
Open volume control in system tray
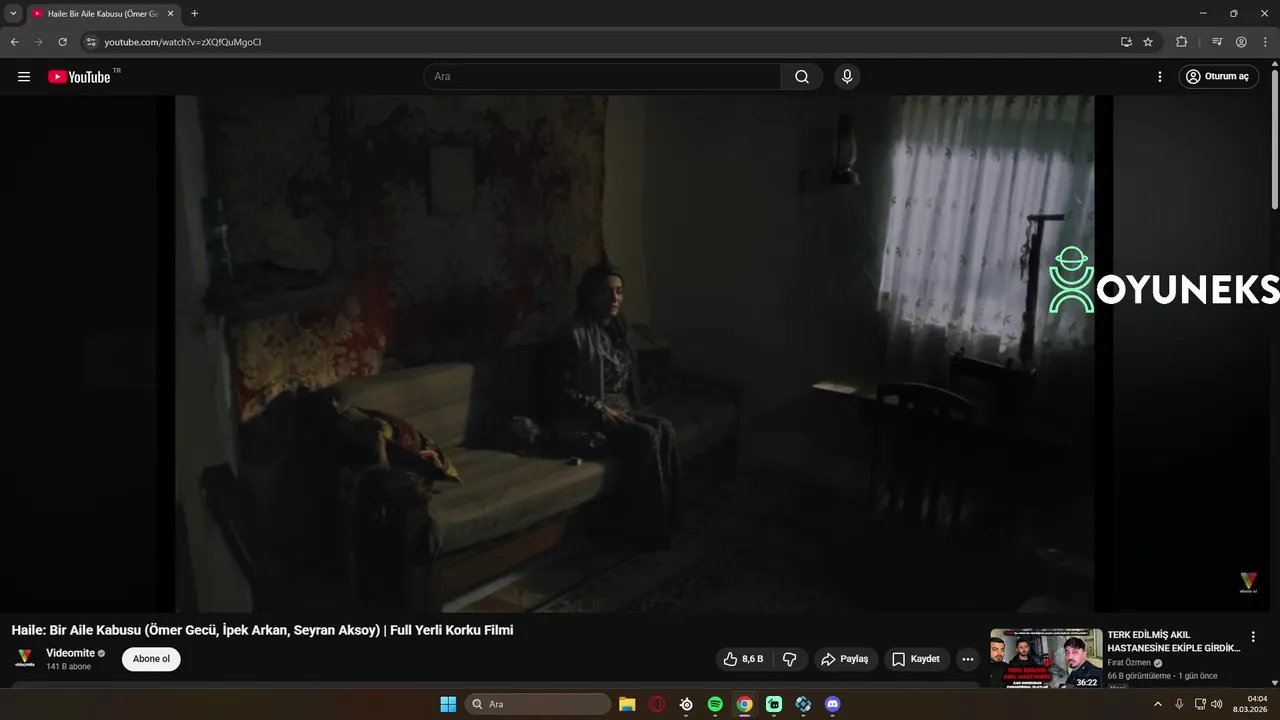pyautogui.click(x=1217, y=704)
